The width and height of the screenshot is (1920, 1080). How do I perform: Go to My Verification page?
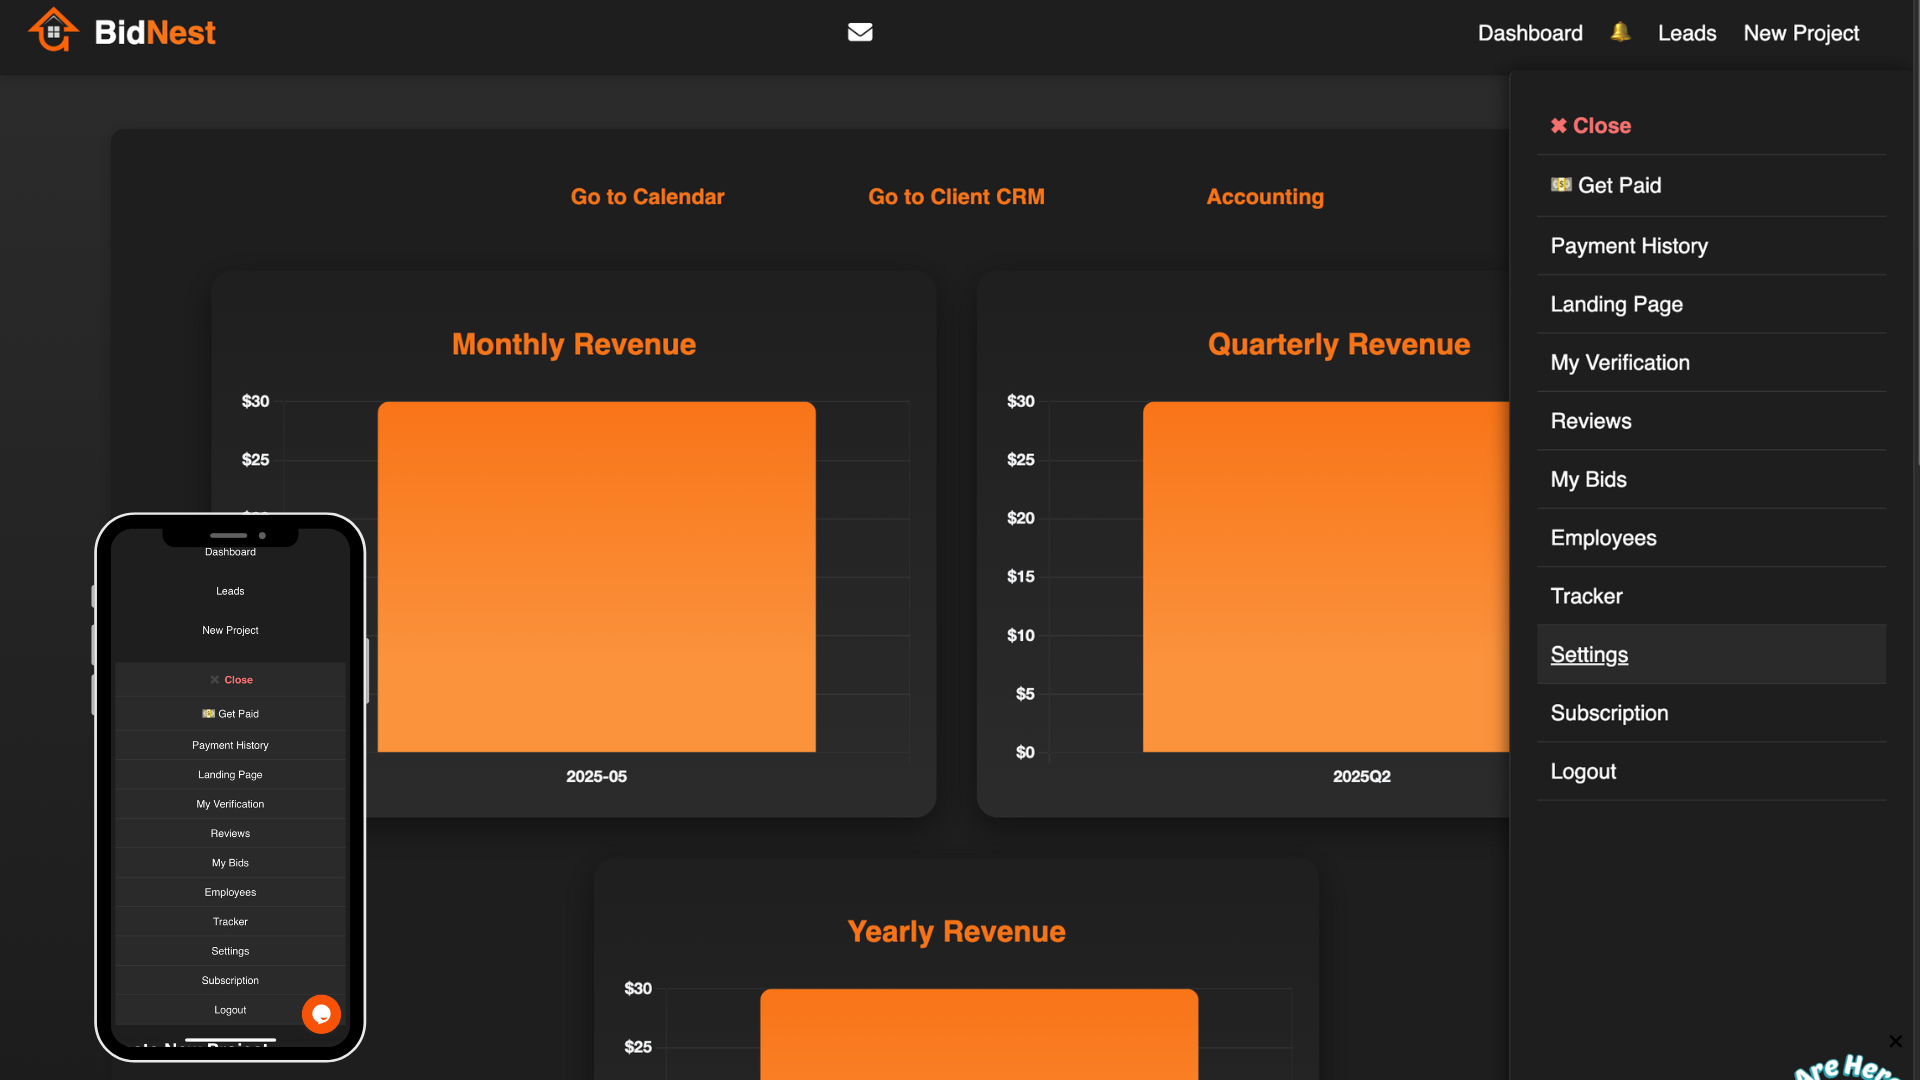1619,363
